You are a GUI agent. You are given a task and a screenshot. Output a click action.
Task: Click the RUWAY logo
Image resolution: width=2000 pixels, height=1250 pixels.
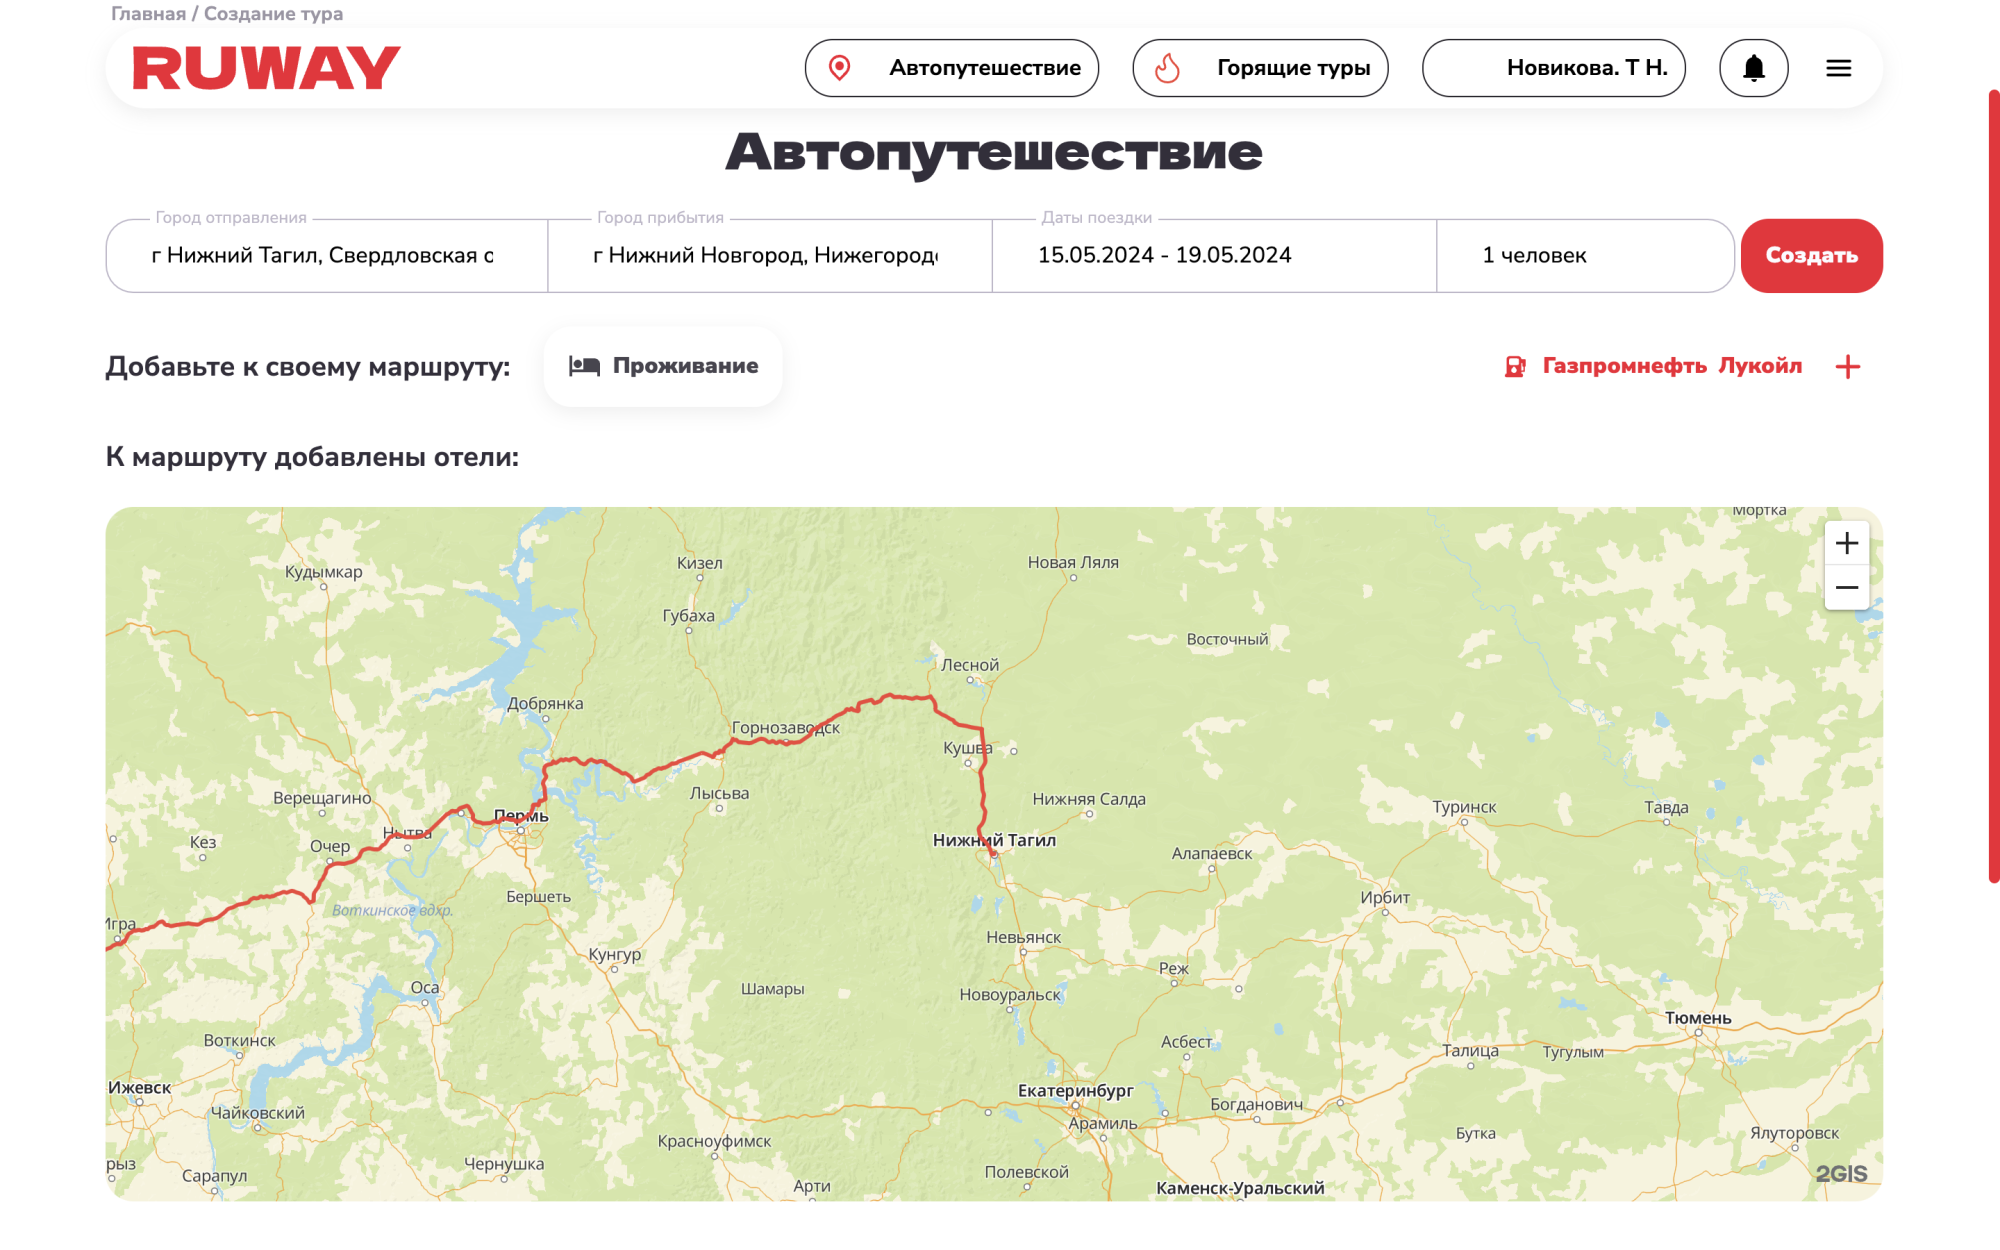pyautogui.click(x=266, y=68)
